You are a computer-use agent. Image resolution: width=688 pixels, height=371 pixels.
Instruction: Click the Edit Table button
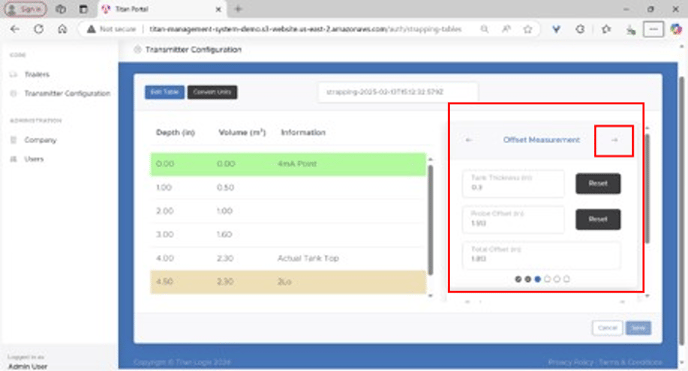point(165,92)
